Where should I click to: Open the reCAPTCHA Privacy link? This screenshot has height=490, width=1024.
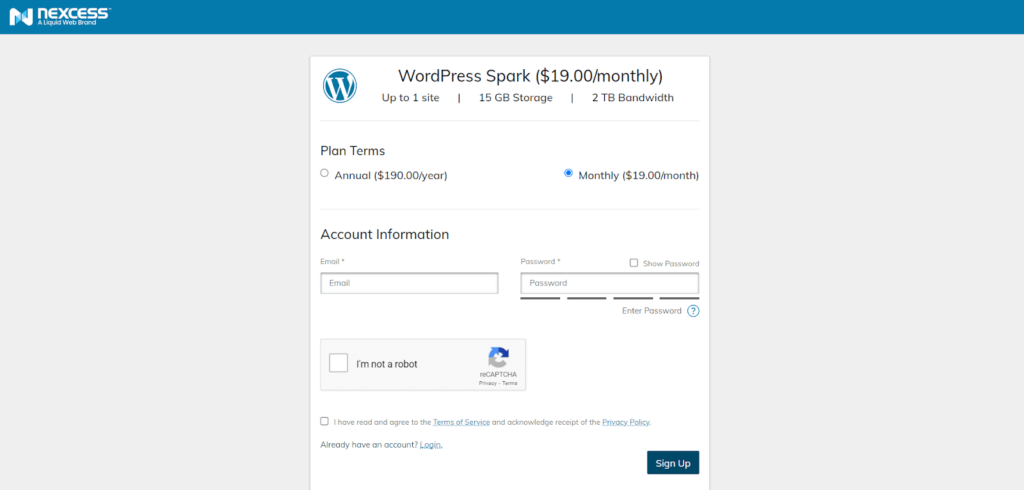(x=488, y=384)
